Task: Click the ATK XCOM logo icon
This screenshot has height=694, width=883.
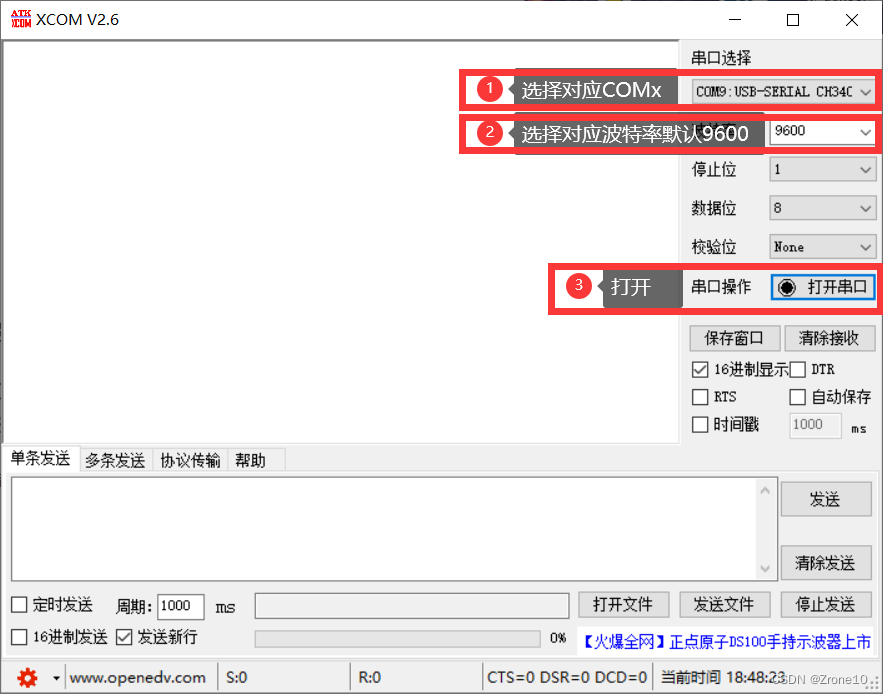Action: (x=20, y=18)
